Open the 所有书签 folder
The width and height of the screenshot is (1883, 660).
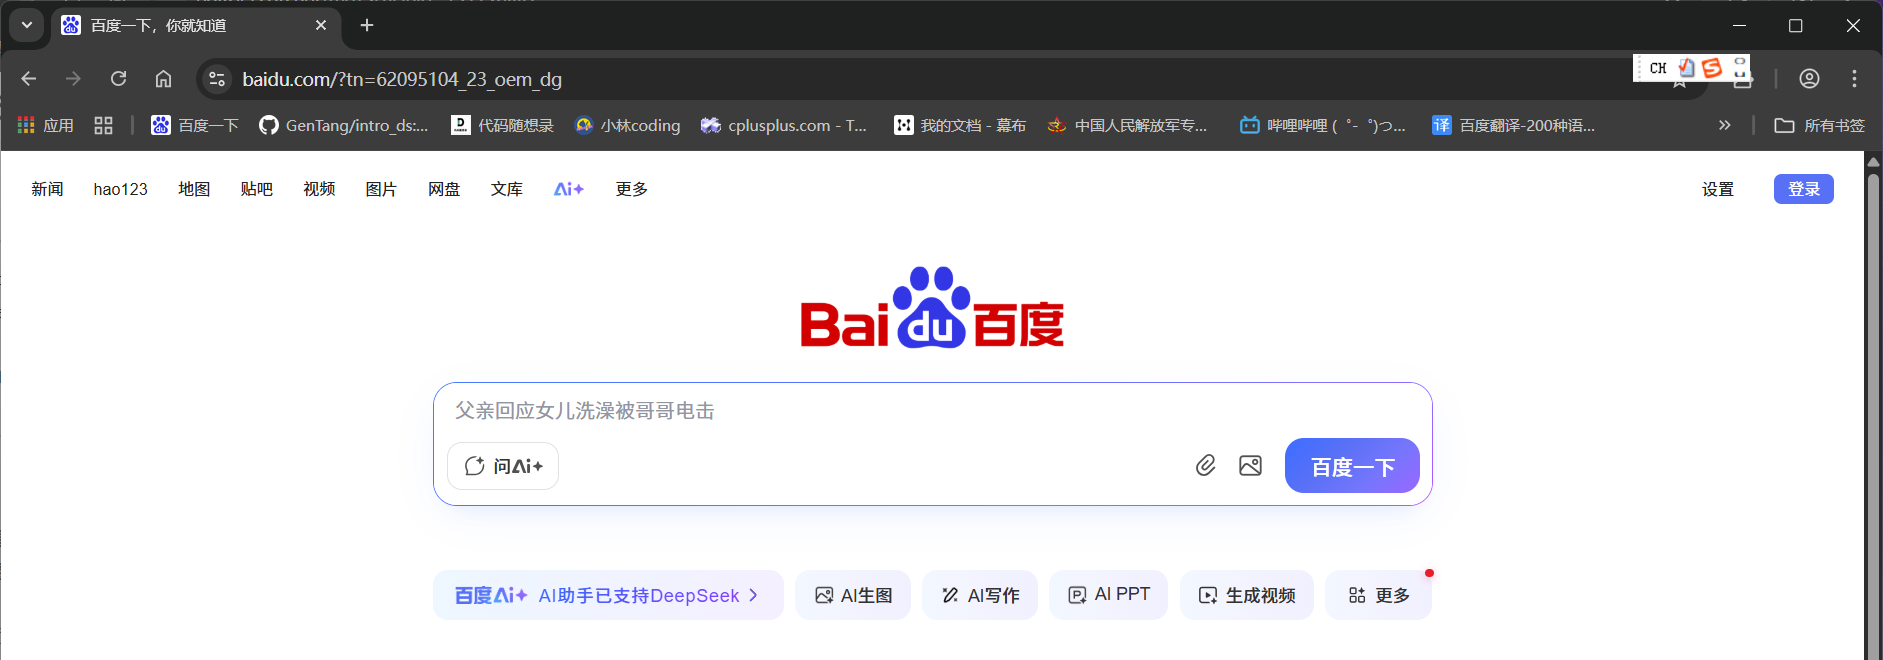(1819, 125)
